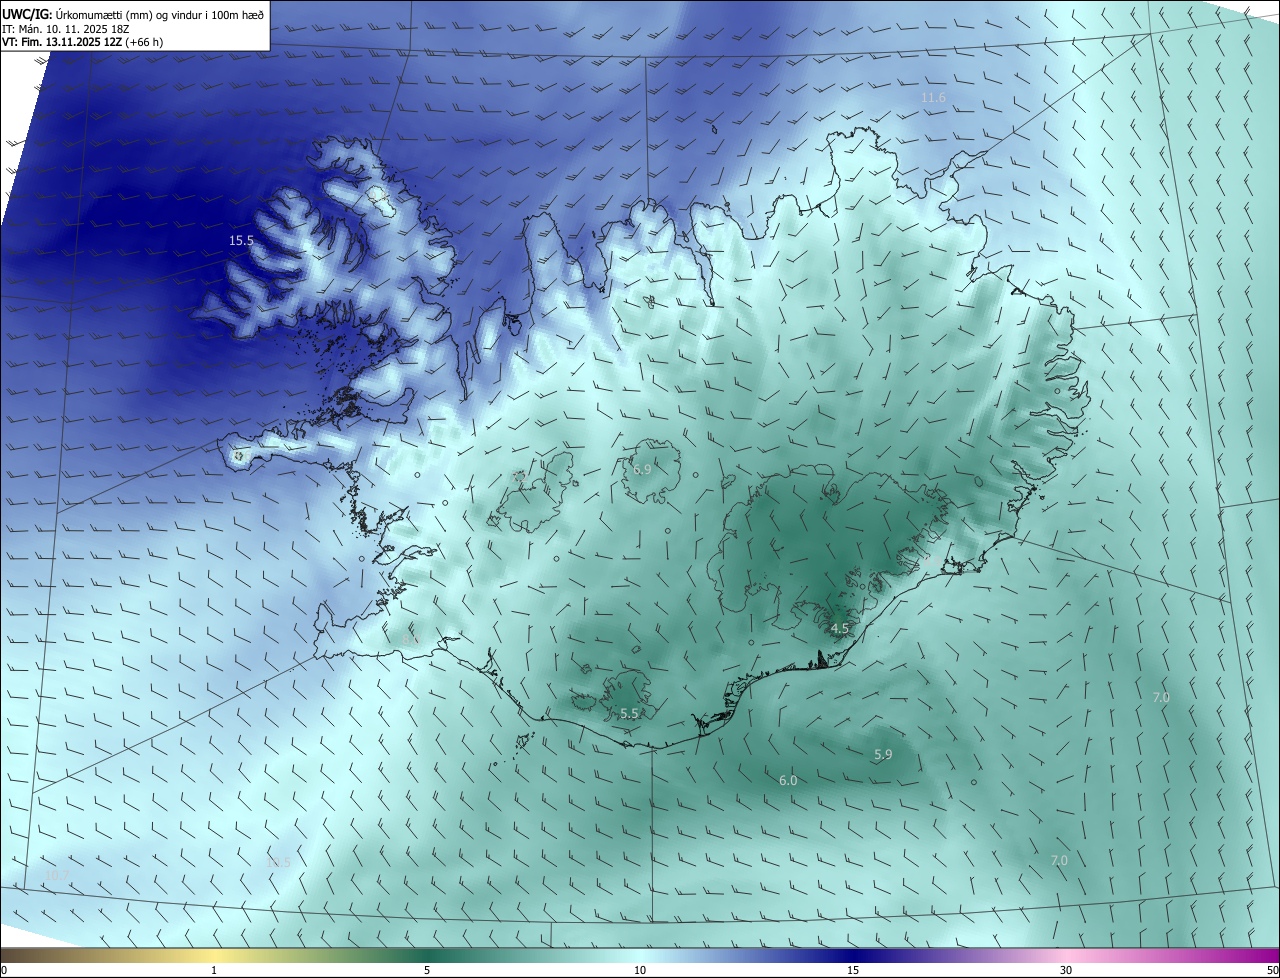The width and height of the screenshot is (1280, 978).
Task: Click the 1 tick on the color scale
Action: (x=214, y=970)
